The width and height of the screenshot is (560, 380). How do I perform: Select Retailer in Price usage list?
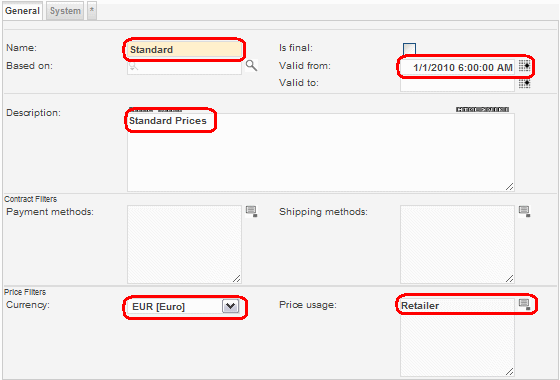420,306
